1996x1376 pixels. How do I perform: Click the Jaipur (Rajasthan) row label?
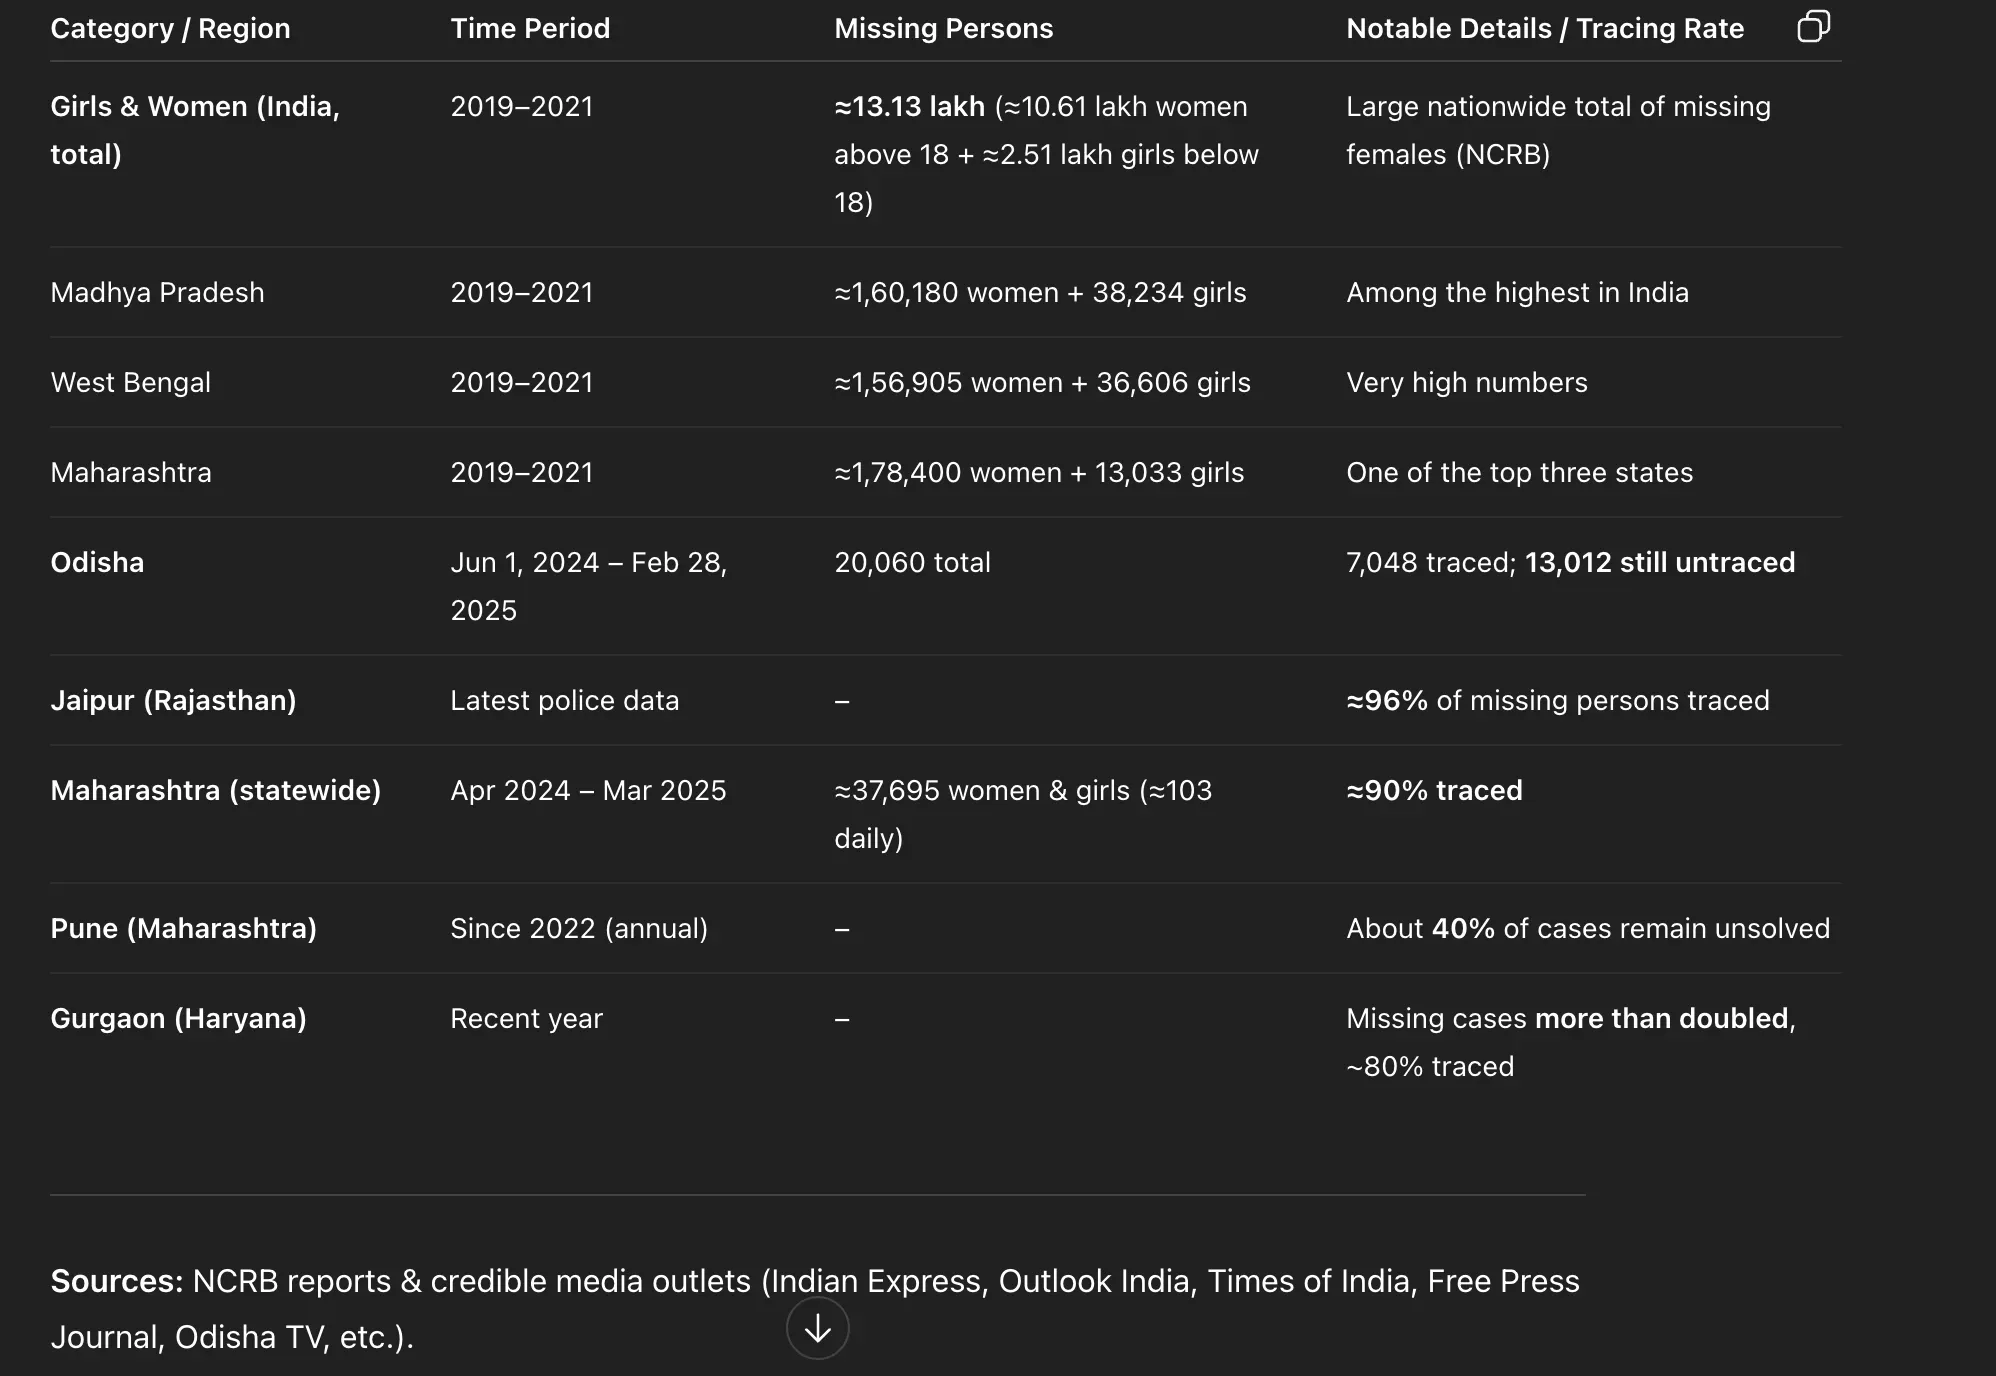point(173,700)
